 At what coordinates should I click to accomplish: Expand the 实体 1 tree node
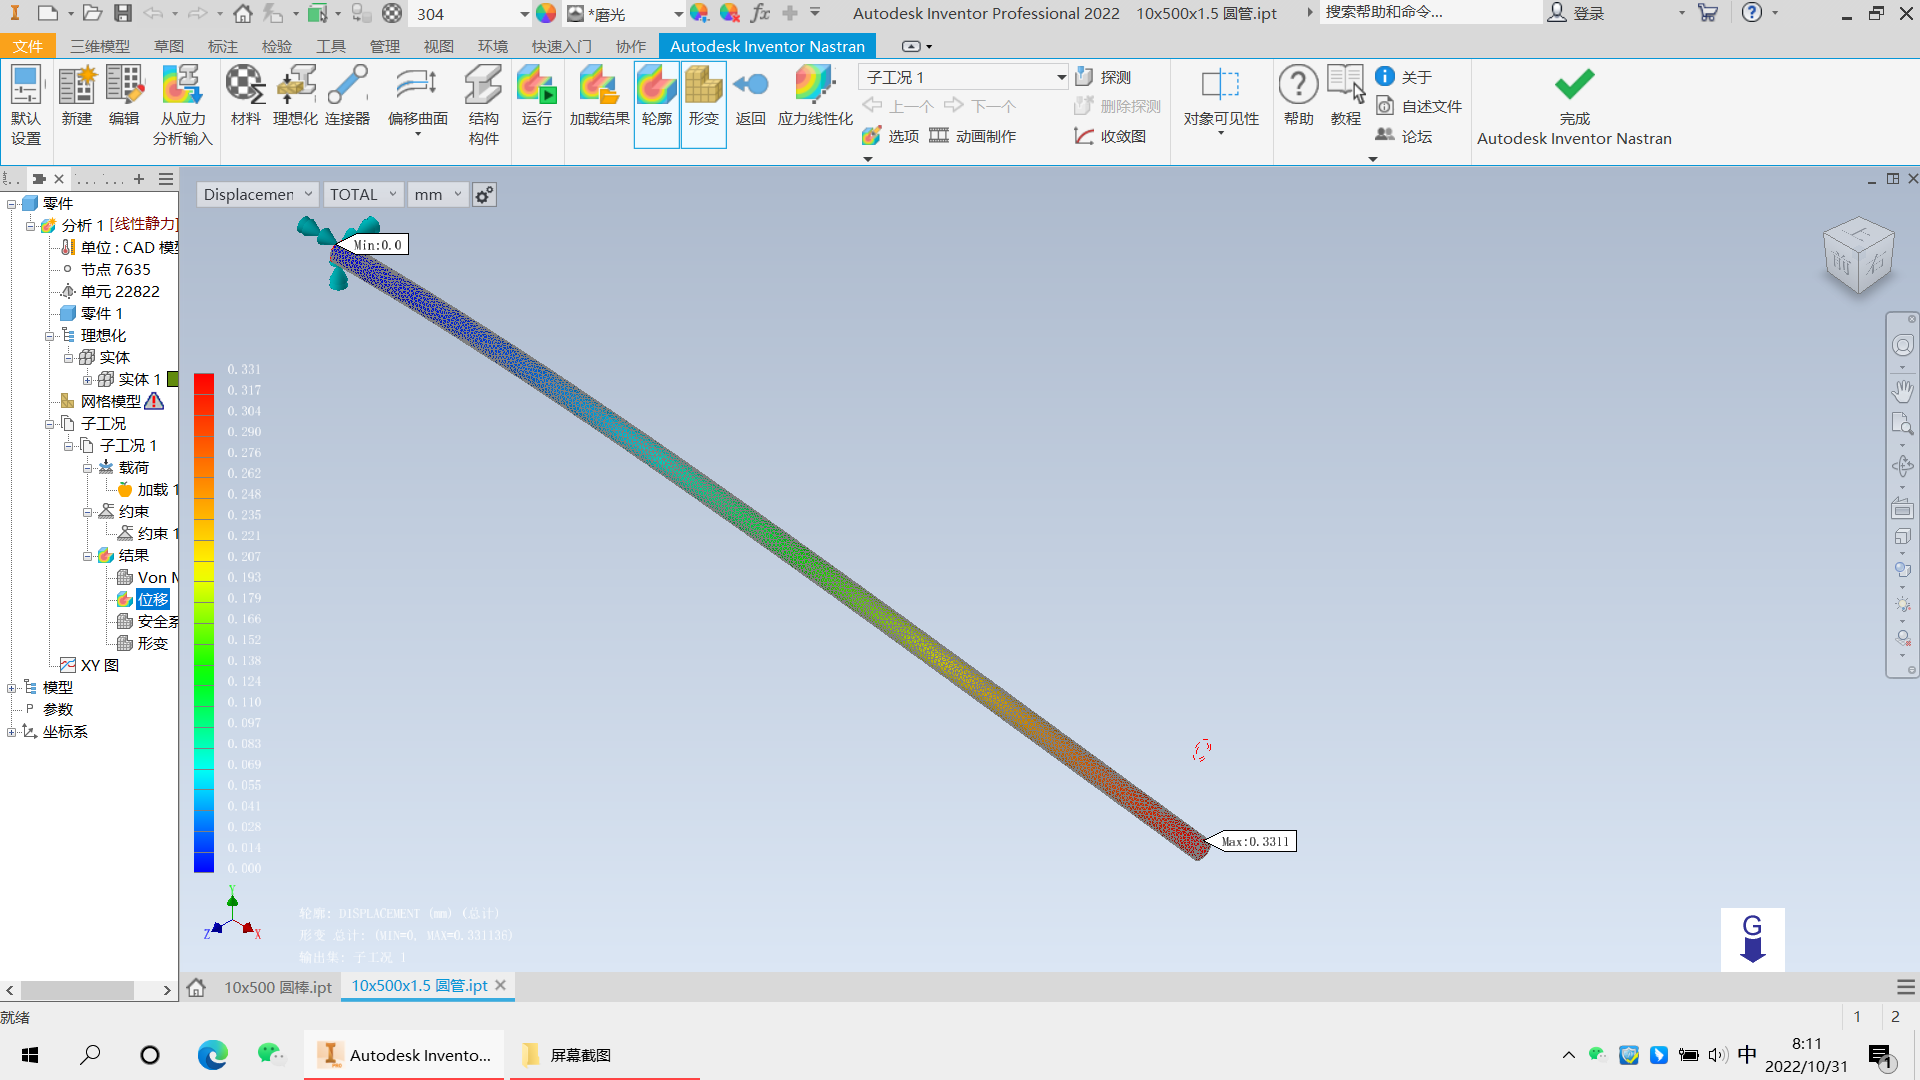pyautogui.click(x=87, y=380)
